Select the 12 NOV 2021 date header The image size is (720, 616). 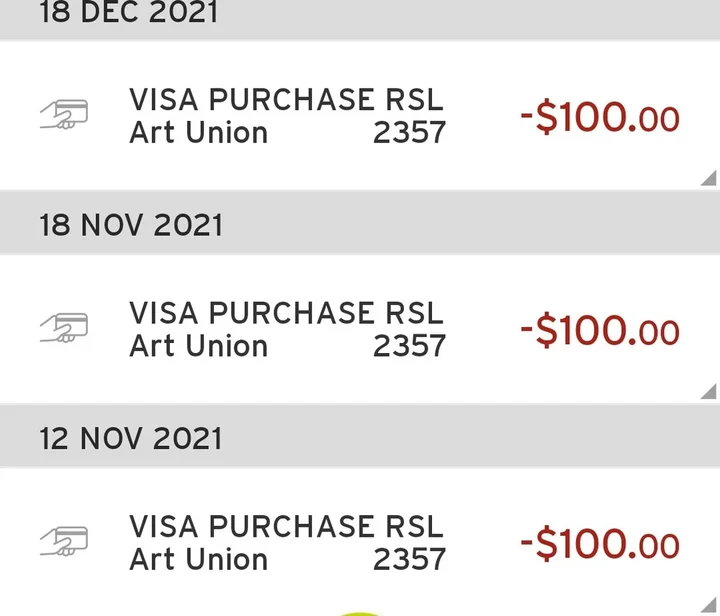tap(131, 438)
